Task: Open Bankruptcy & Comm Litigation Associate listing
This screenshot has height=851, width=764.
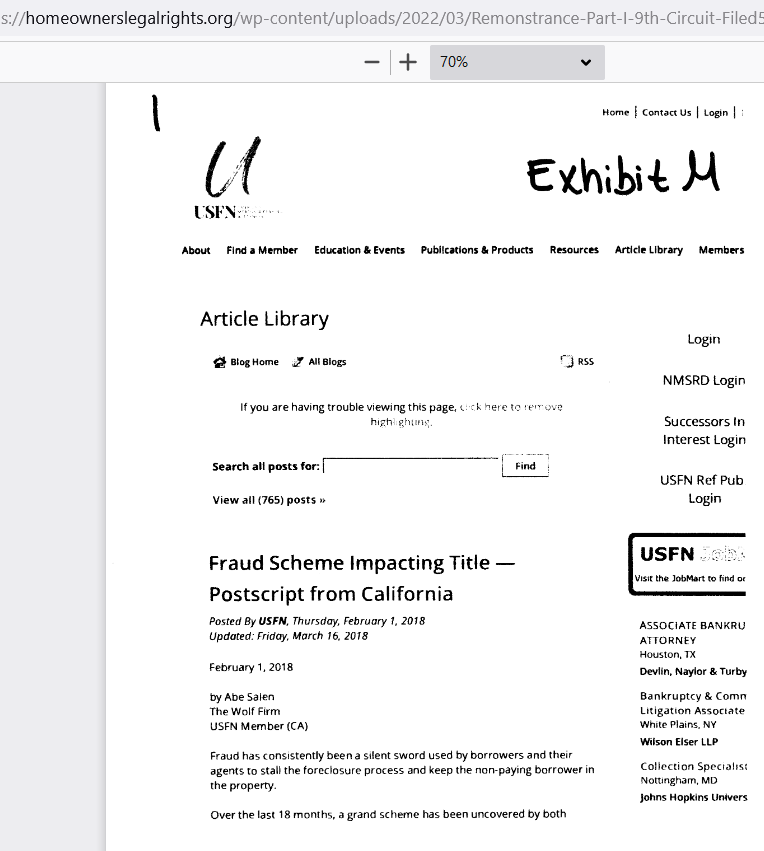Action: click(693, 703)
